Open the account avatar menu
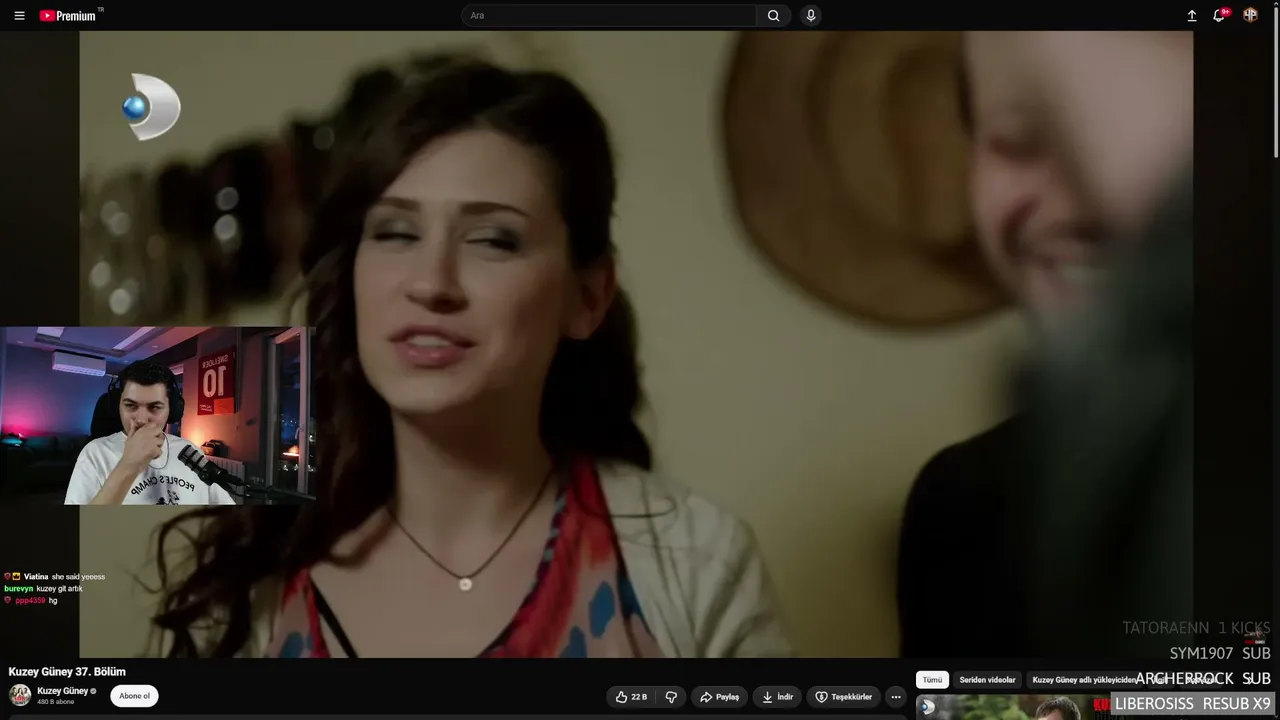 point(1250,16)
